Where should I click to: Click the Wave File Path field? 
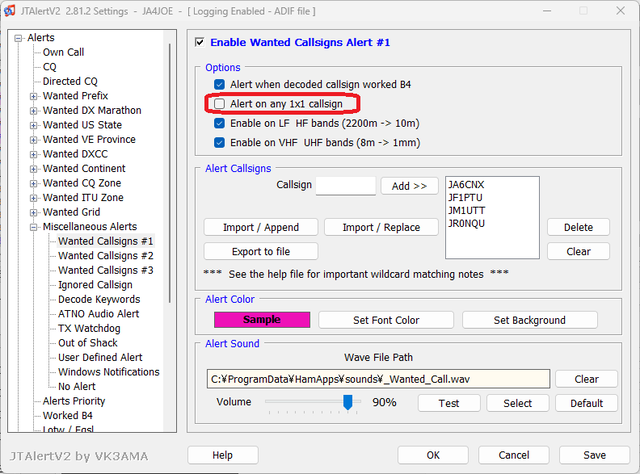click(x=378, y=379)
